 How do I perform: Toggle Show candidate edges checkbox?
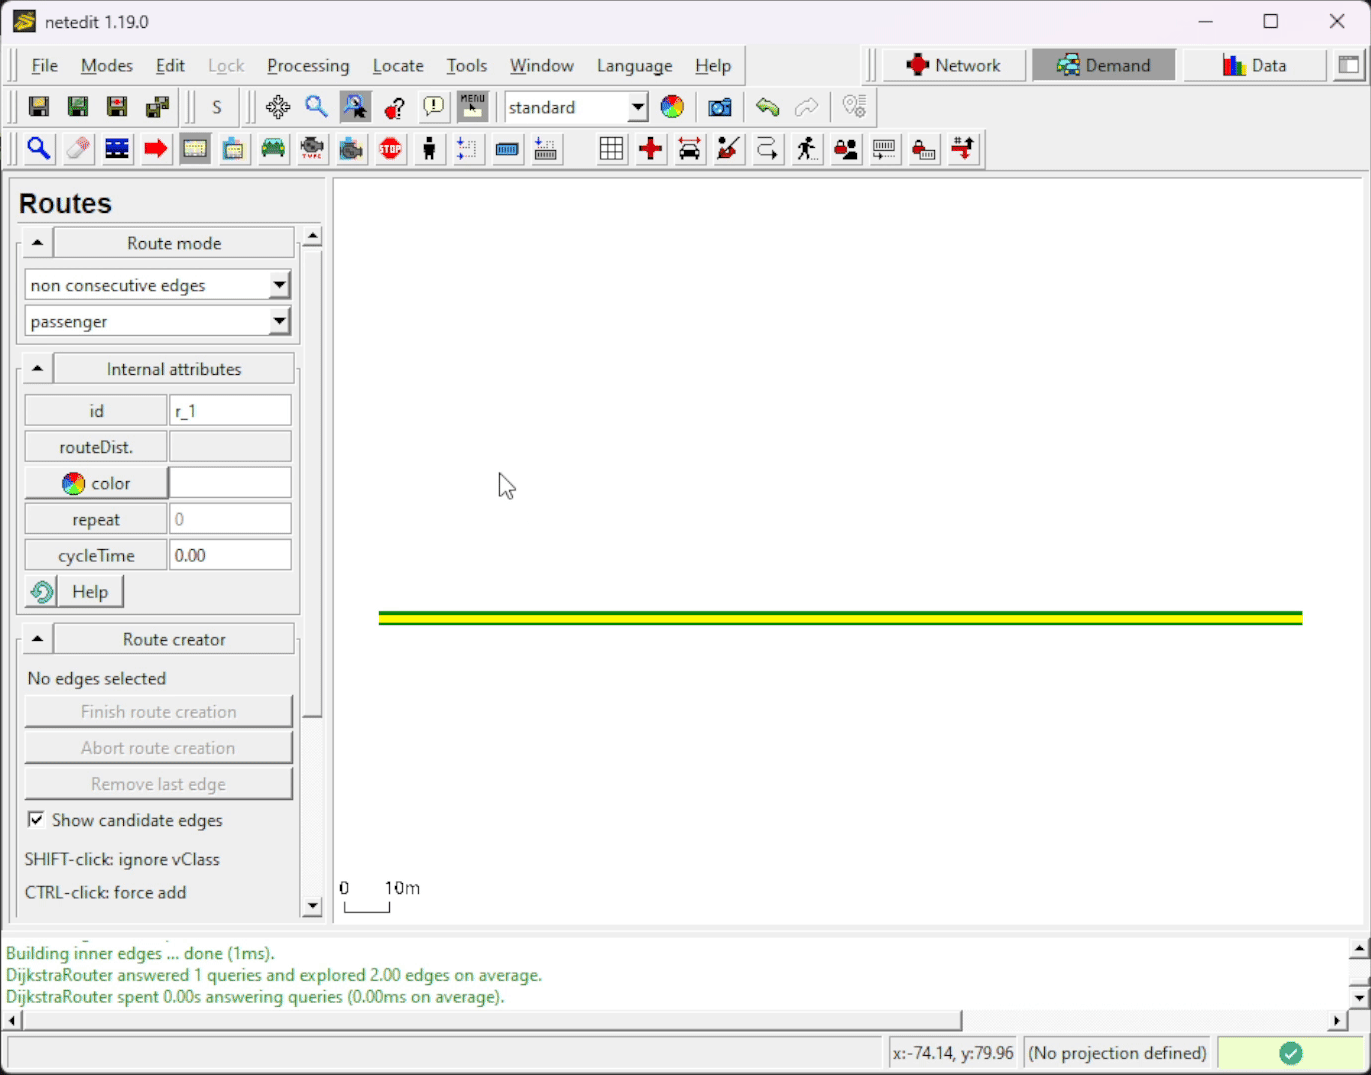click(37, 820)
